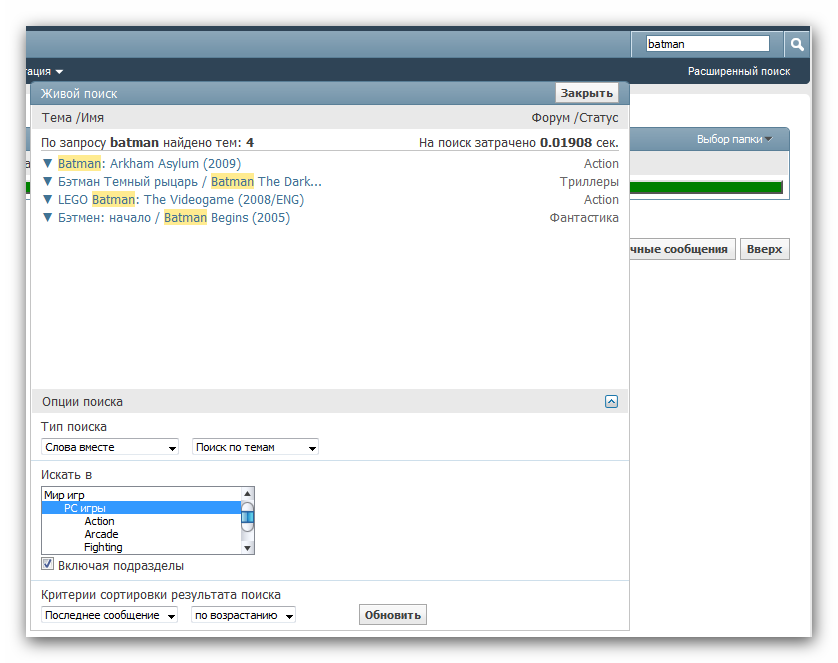Click Action label of Arkham Asylum row
The height and width of the screenshot is (663, 838).
601,163
